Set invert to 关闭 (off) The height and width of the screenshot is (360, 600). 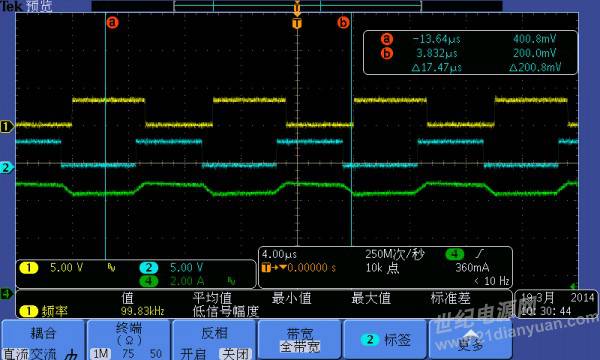235,354
